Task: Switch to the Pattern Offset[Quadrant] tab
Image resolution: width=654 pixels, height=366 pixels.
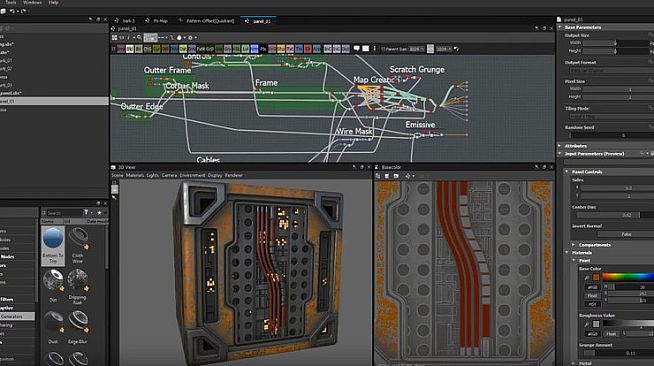Action: [x=206, y=20]
